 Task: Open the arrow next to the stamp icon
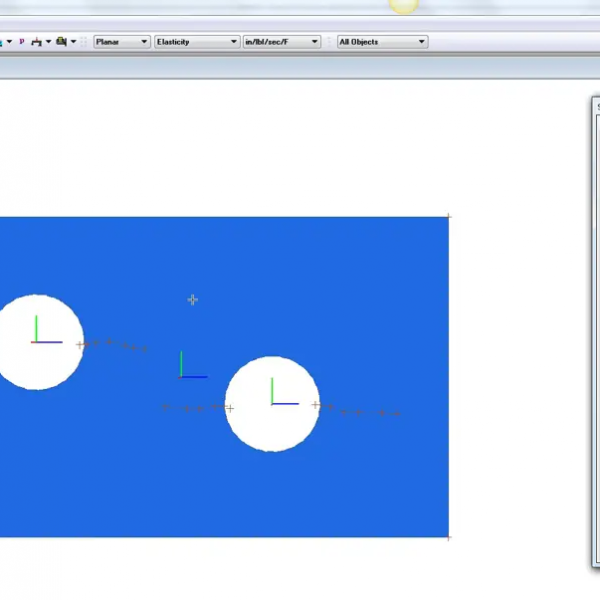coord(73,42)
